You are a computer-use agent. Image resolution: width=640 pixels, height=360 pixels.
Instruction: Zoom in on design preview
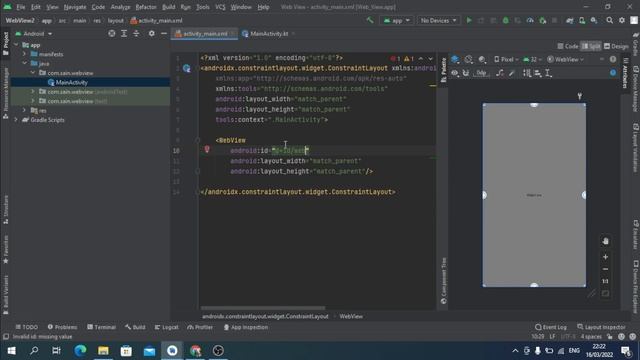click(x=605, y=257)
